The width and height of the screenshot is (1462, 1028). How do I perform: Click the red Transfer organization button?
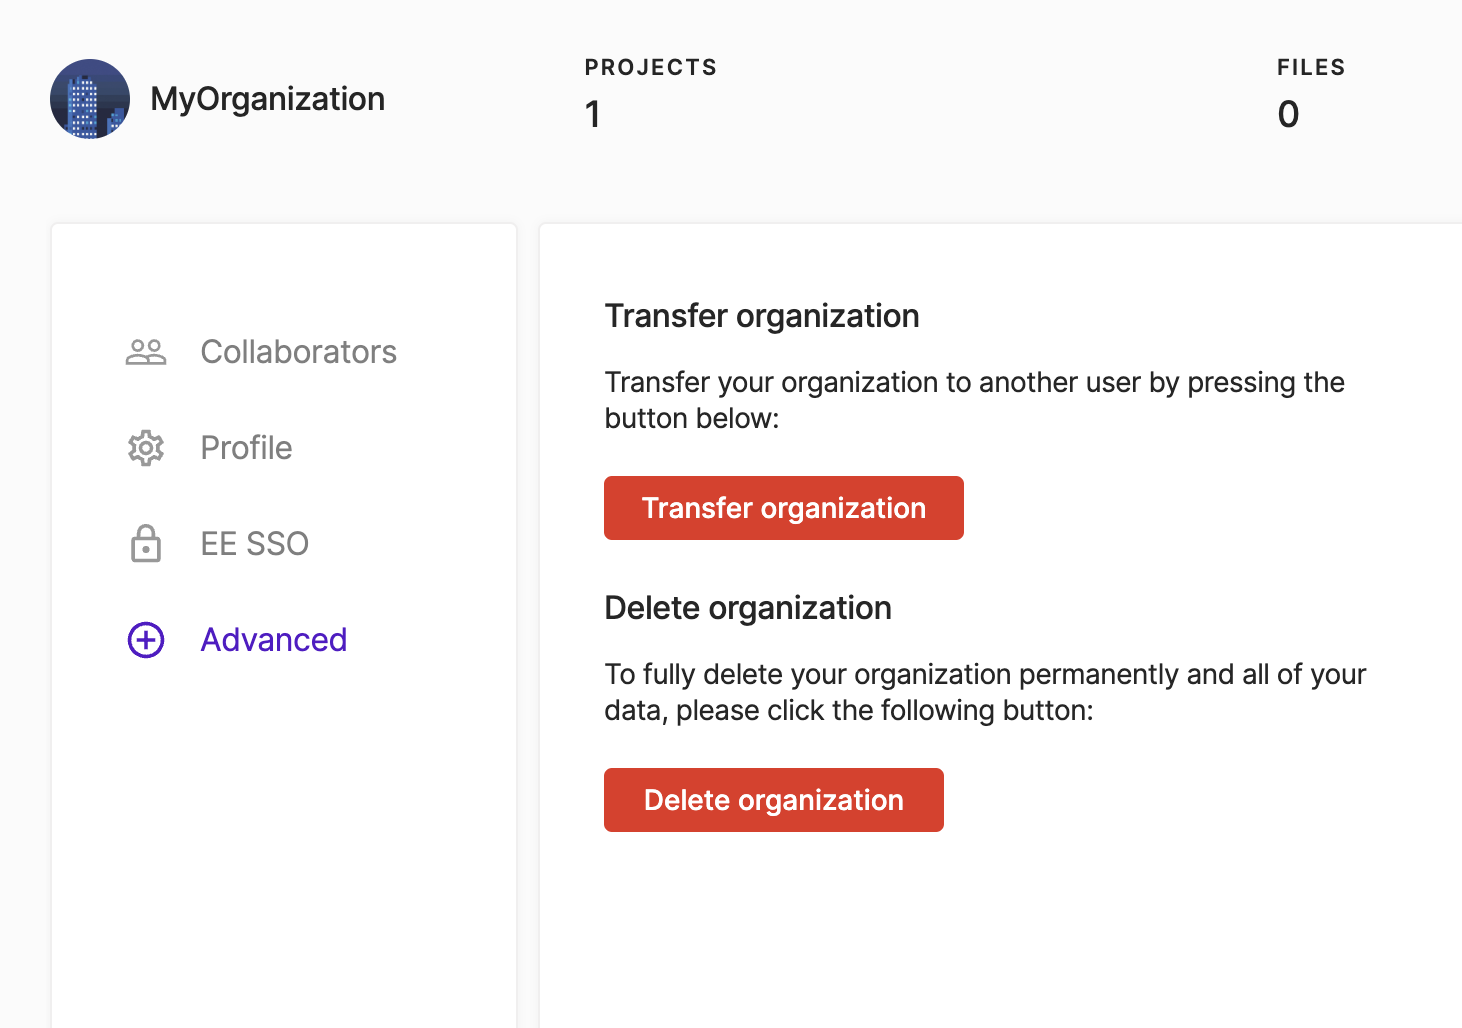coord(784,508)
